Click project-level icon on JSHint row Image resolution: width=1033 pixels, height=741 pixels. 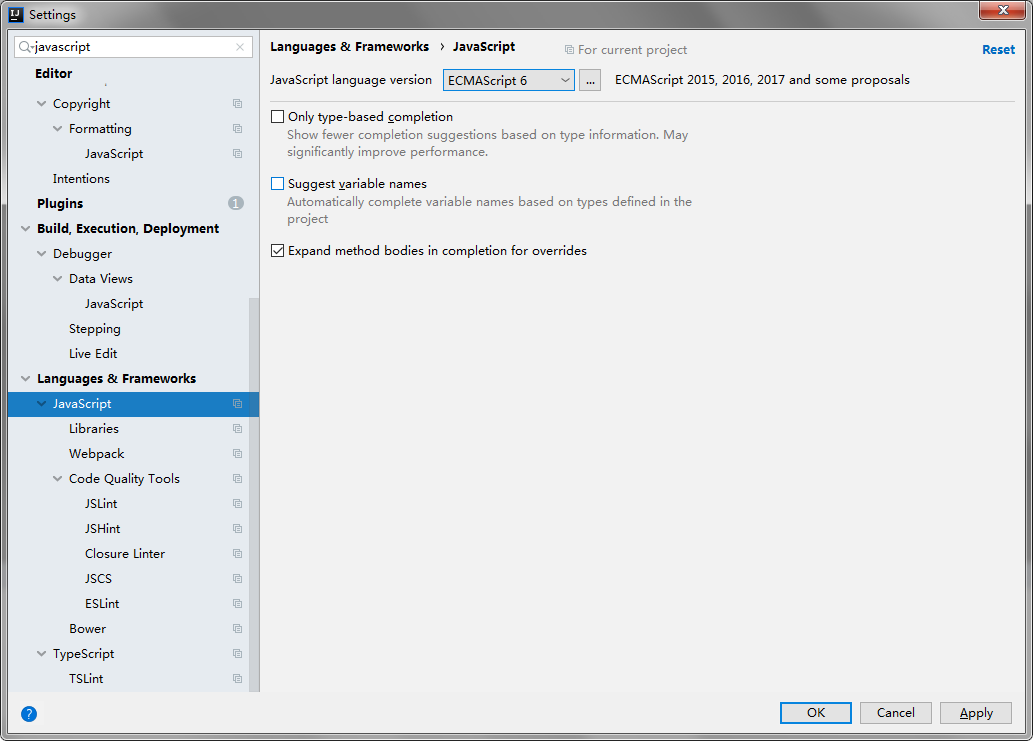pos(237,529)
